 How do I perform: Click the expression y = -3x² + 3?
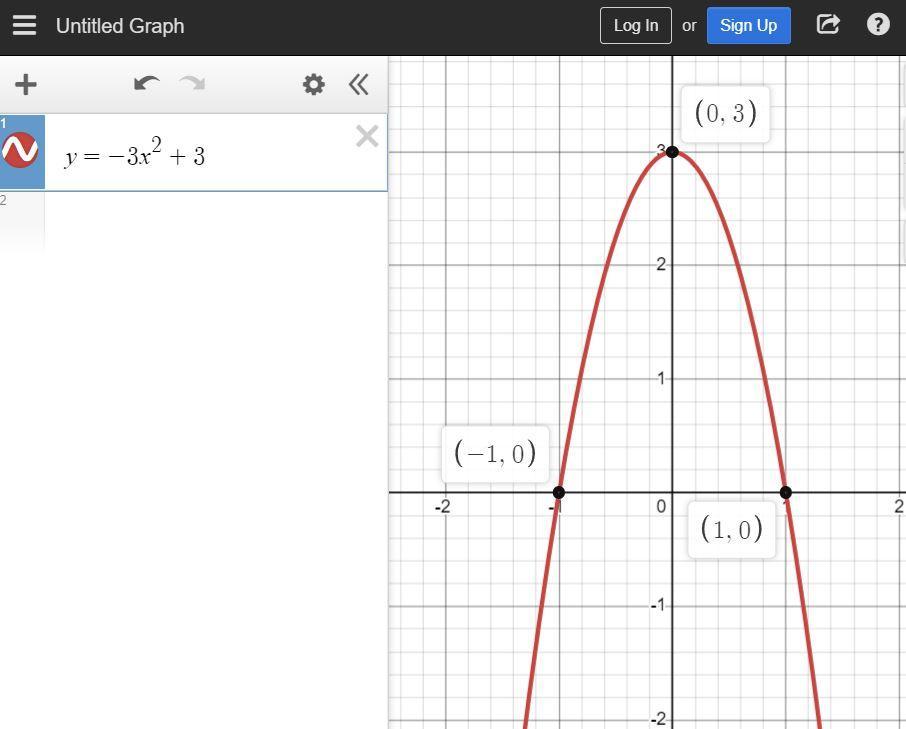[135, 153]
